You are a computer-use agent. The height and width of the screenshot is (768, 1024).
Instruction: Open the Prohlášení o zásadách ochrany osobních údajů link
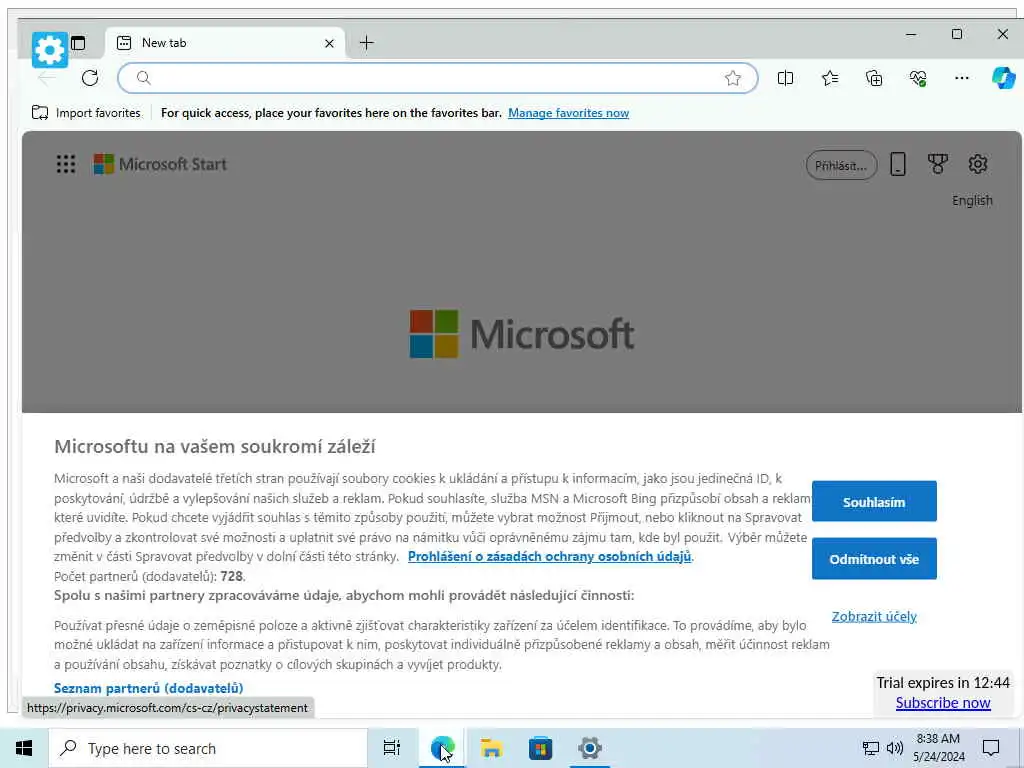(x=549, y=556)
